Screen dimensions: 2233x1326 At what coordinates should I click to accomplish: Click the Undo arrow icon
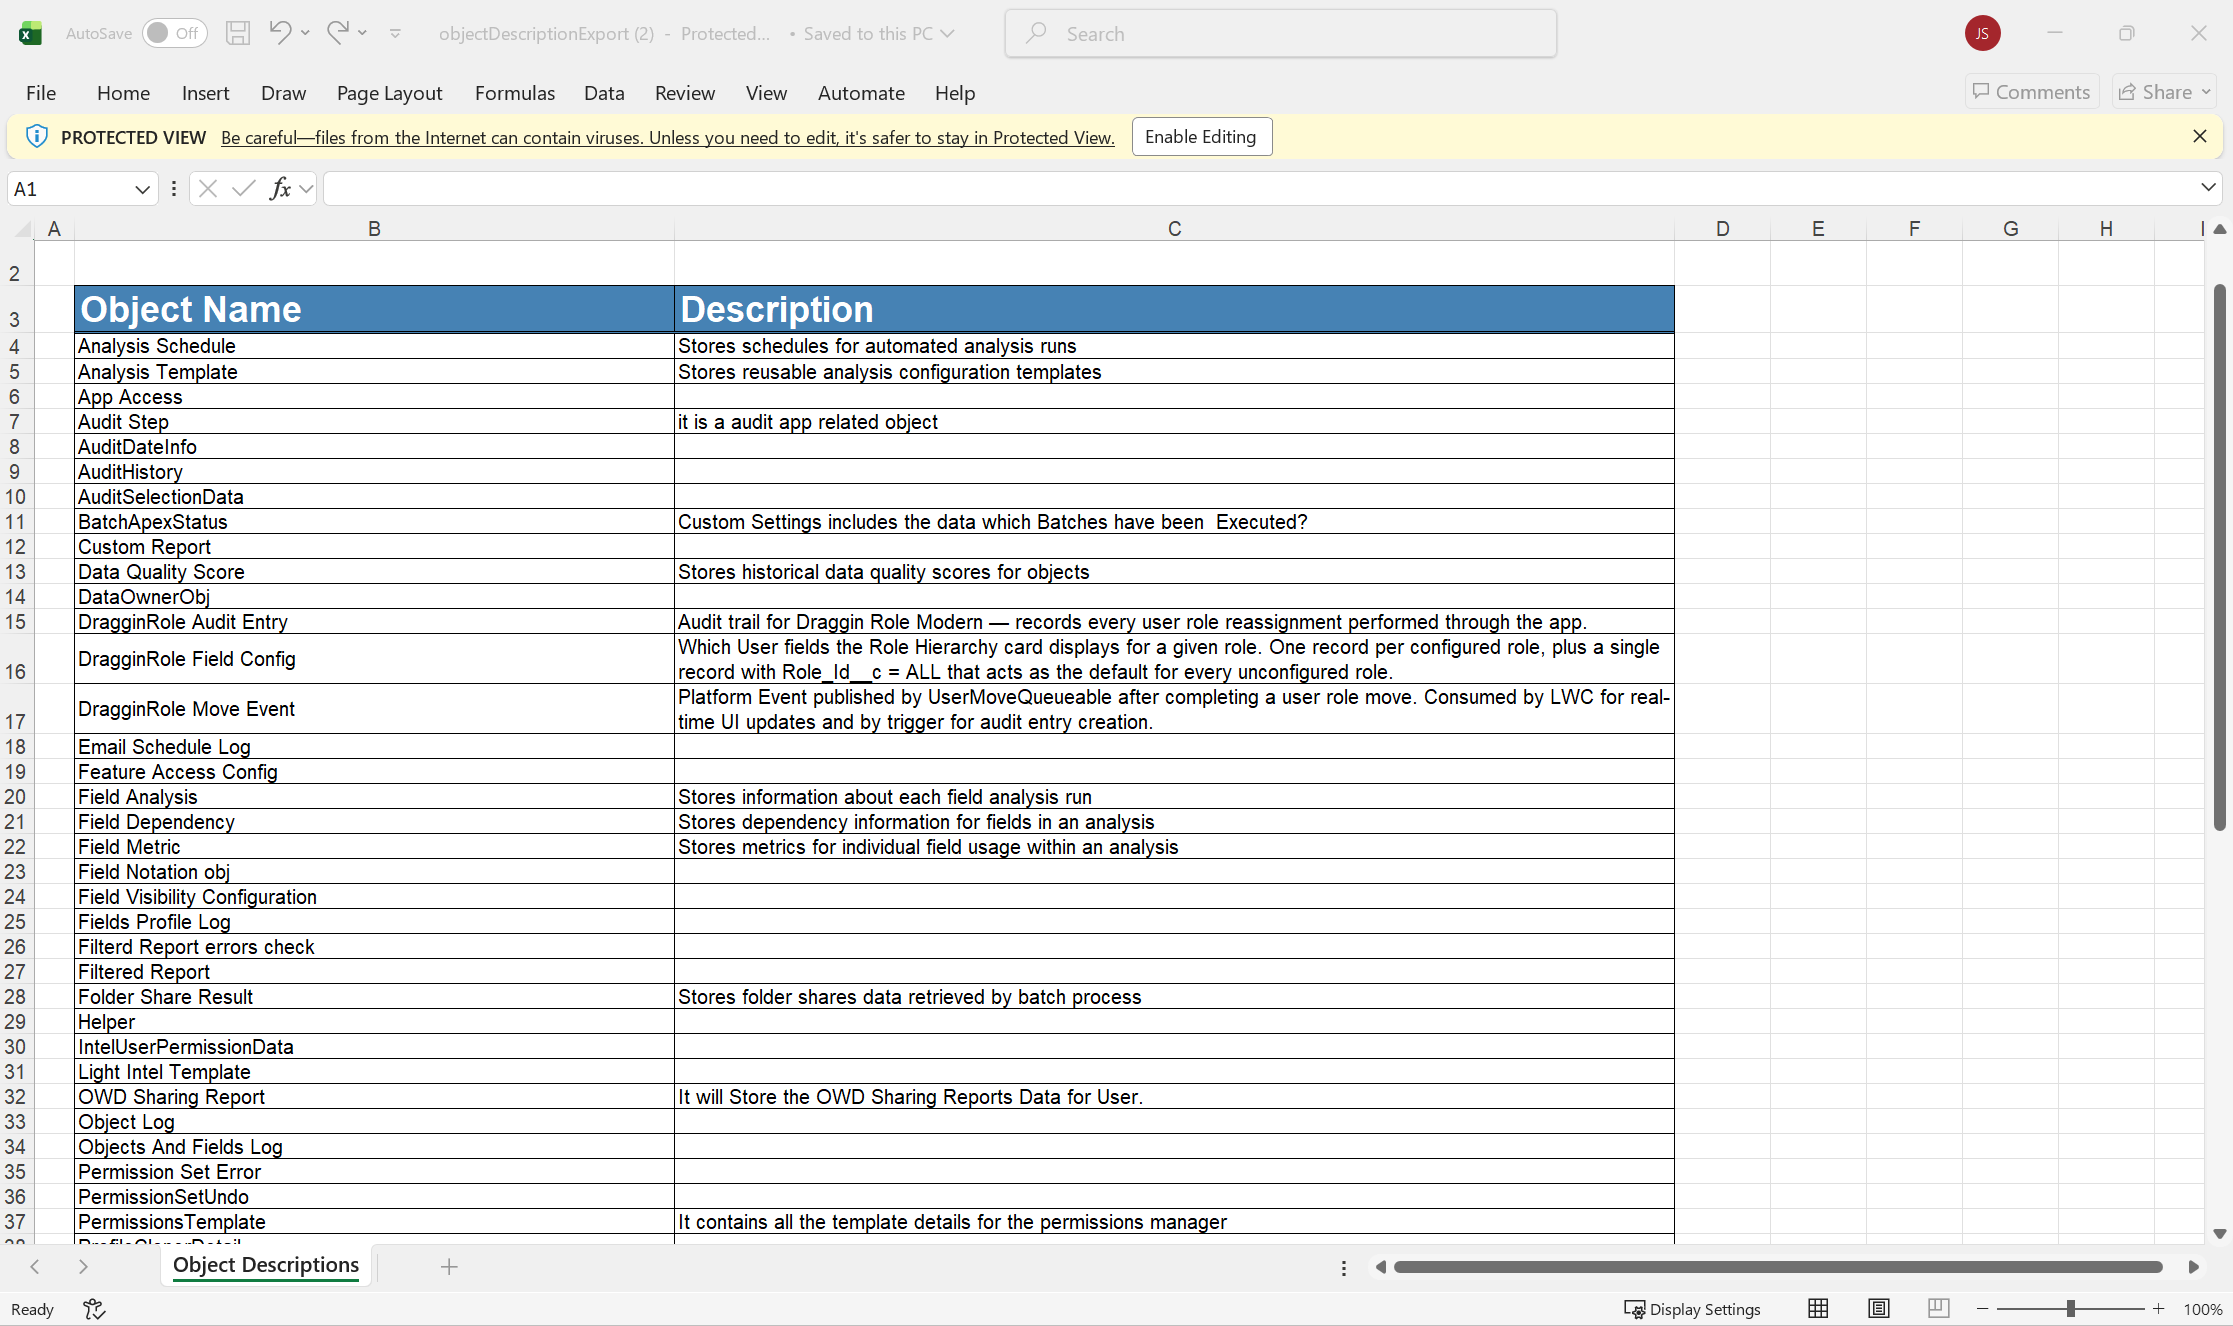280,33
